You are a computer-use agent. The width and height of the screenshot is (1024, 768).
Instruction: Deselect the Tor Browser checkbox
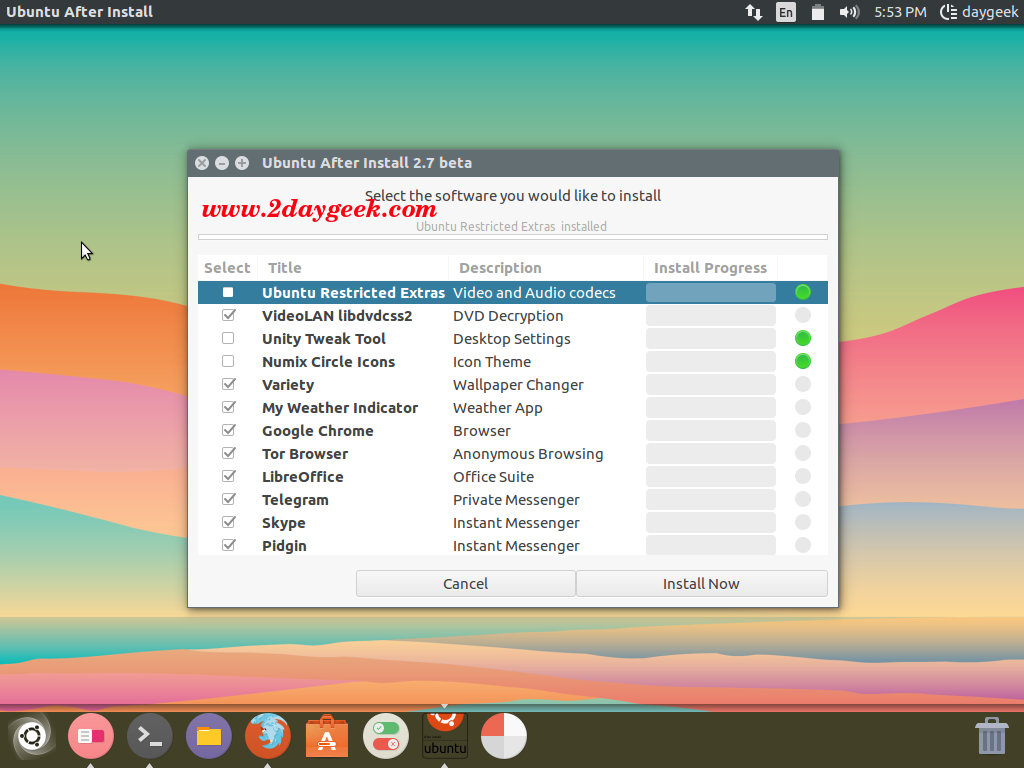pos(228,453)
